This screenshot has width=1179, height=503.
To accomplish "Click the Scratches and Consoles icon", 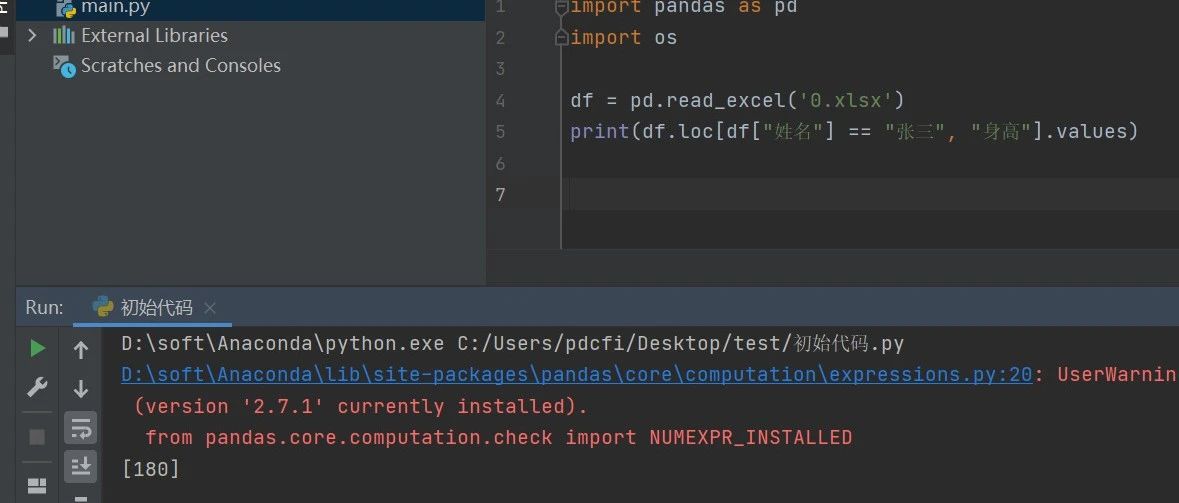I will pos(64,66).
